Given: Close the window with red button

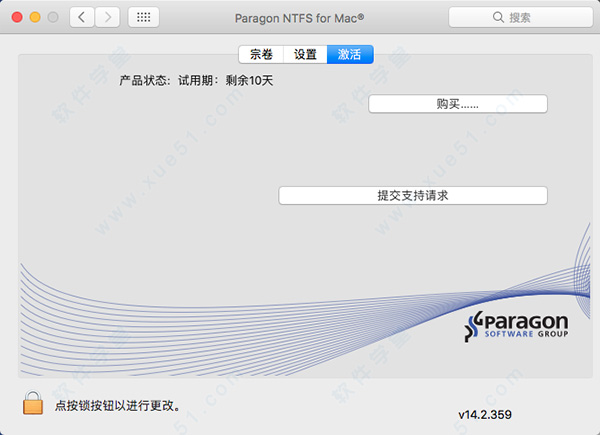Looking at the screenshot, I should click(x=17, y=17).
